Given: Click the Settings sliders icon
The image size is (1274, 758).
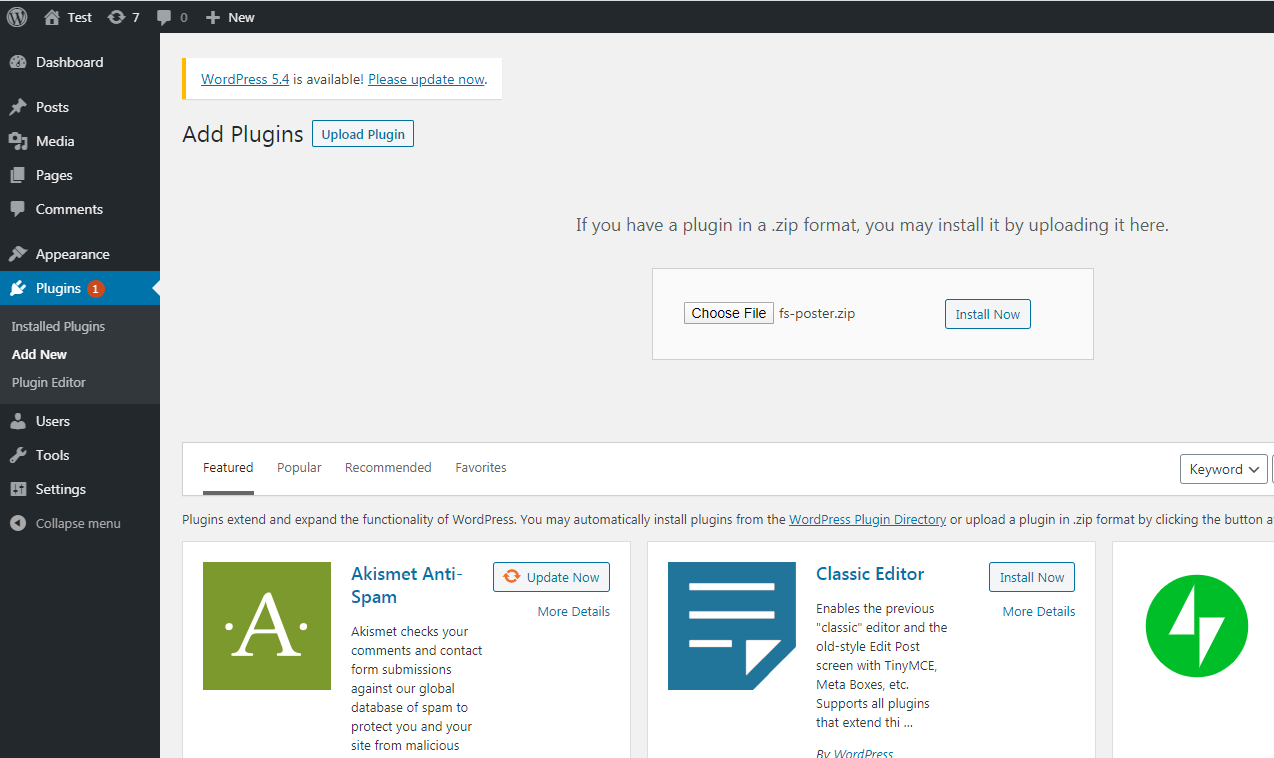Looking at the screenshot, I should click(18, 489).
